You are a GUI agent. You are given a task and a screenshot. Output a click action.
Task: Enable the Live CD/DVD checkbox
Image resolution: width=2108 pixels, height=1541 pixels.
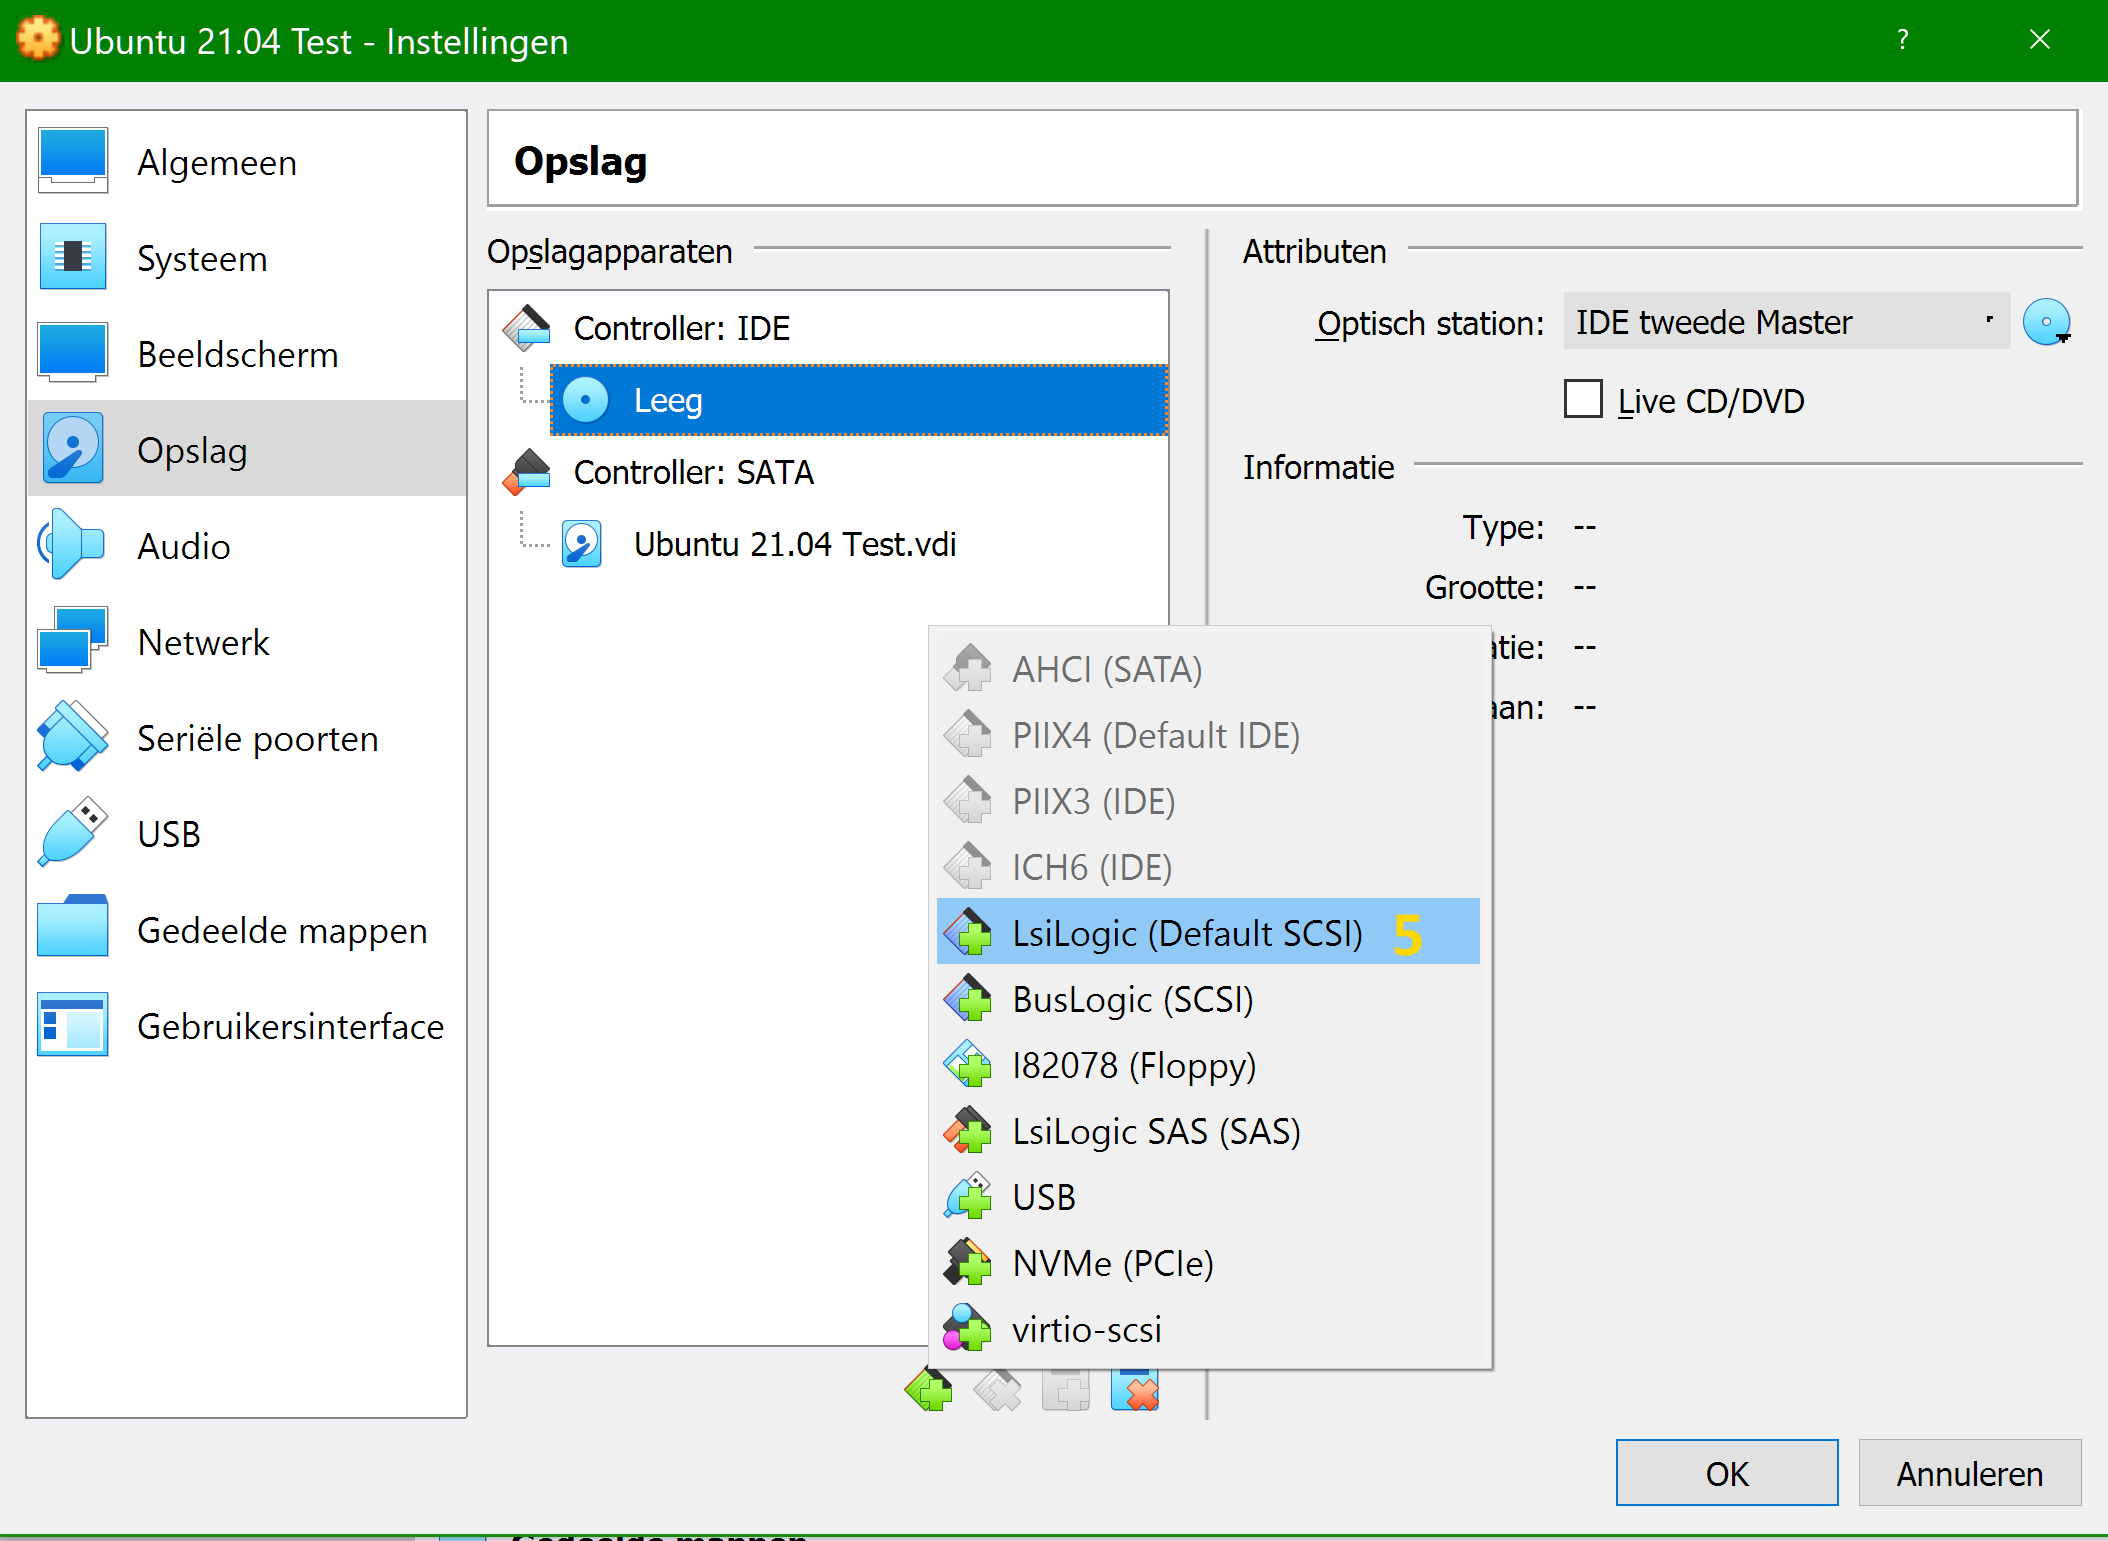pos(1583,400)
